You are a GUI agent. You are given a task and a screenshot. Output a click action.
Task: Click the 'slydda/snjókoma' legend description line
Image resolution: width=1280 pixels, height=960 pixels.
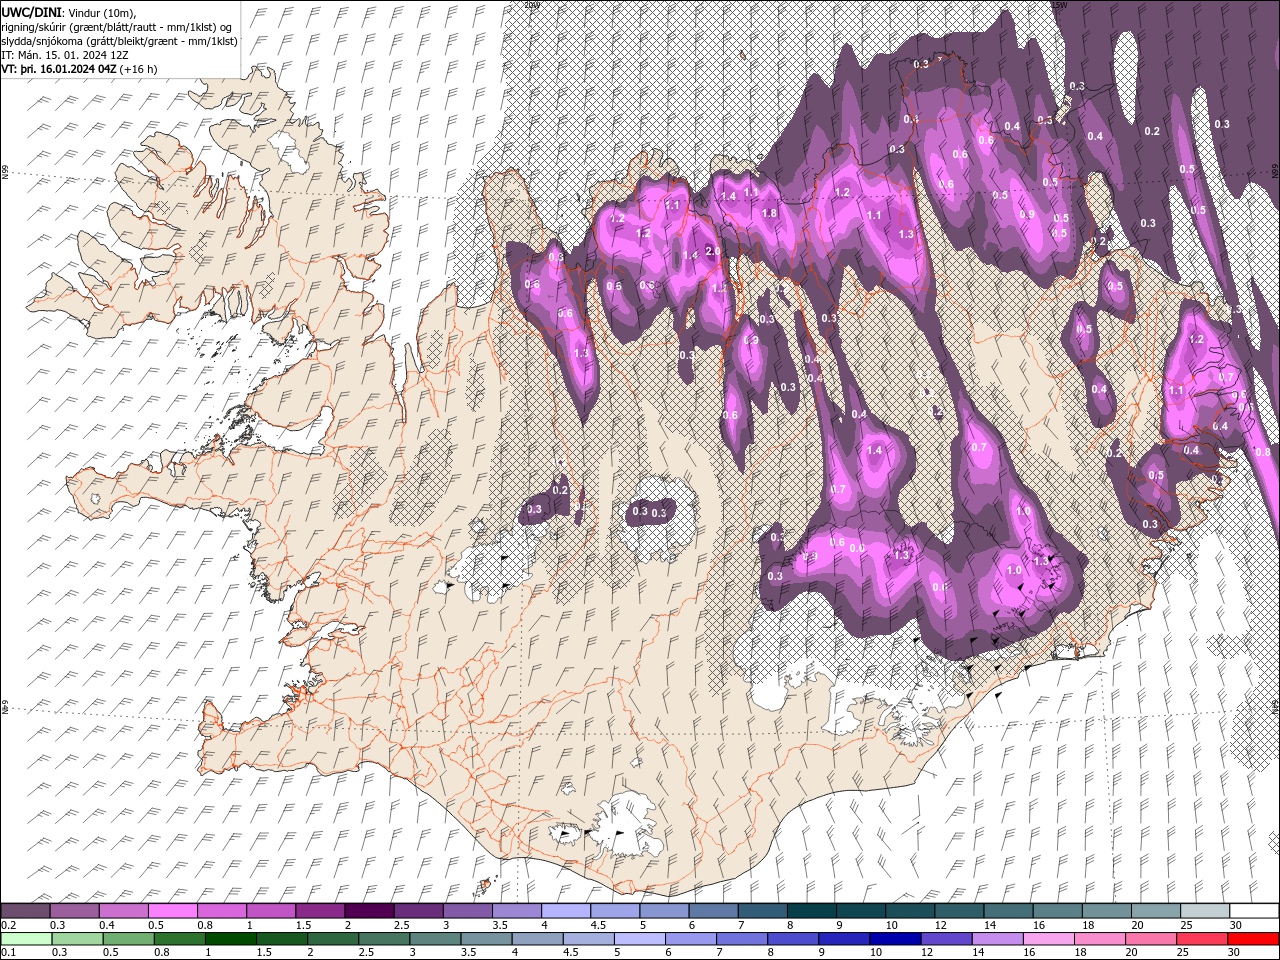click(119, 41)
